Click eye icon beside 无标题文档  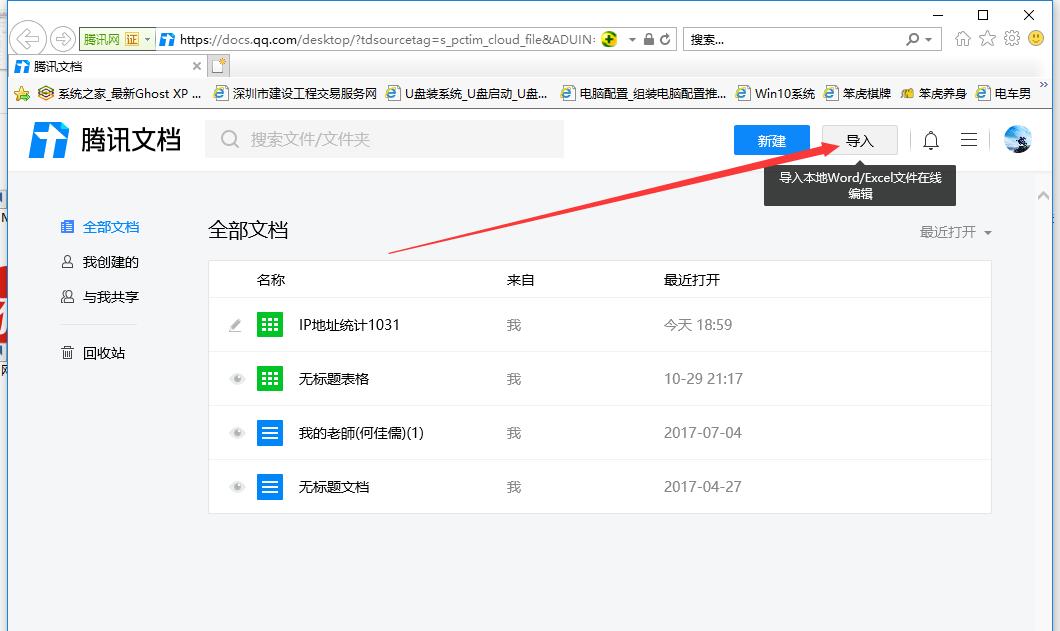[237, 487]
